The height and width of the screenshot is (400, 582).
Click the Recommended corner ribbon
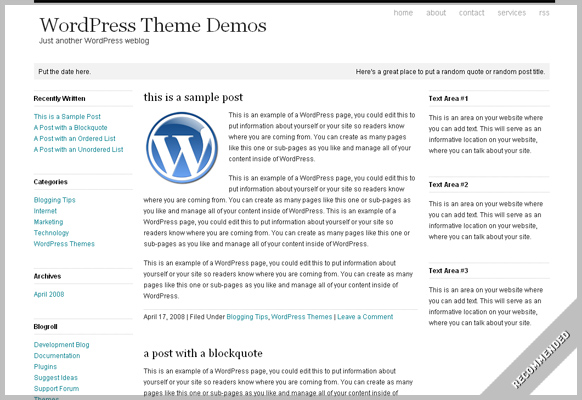tap(542, 358)
